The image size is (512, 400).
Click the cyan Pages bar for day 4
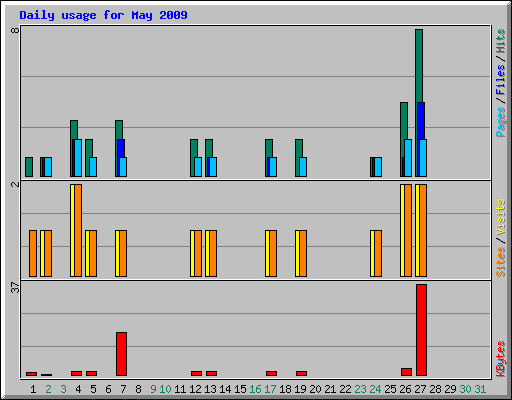(78, 158)
